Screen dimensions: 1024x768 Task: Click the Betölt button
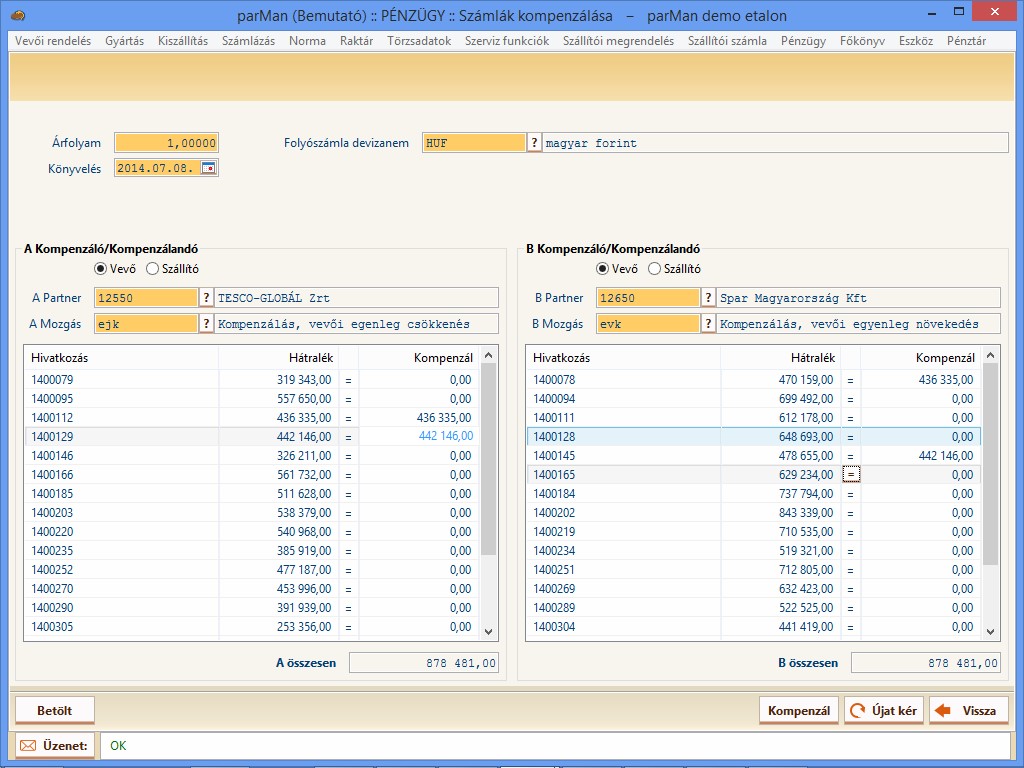point(55,711)
